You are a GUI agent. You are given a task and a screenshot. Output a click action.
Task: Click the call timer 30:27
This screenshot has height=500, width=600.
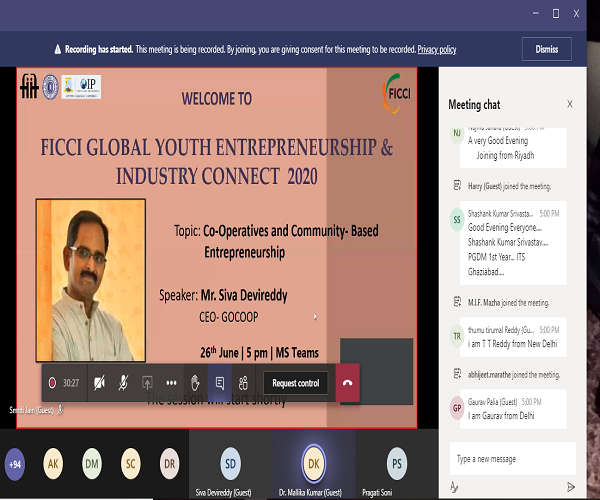(x=71, y=383)
